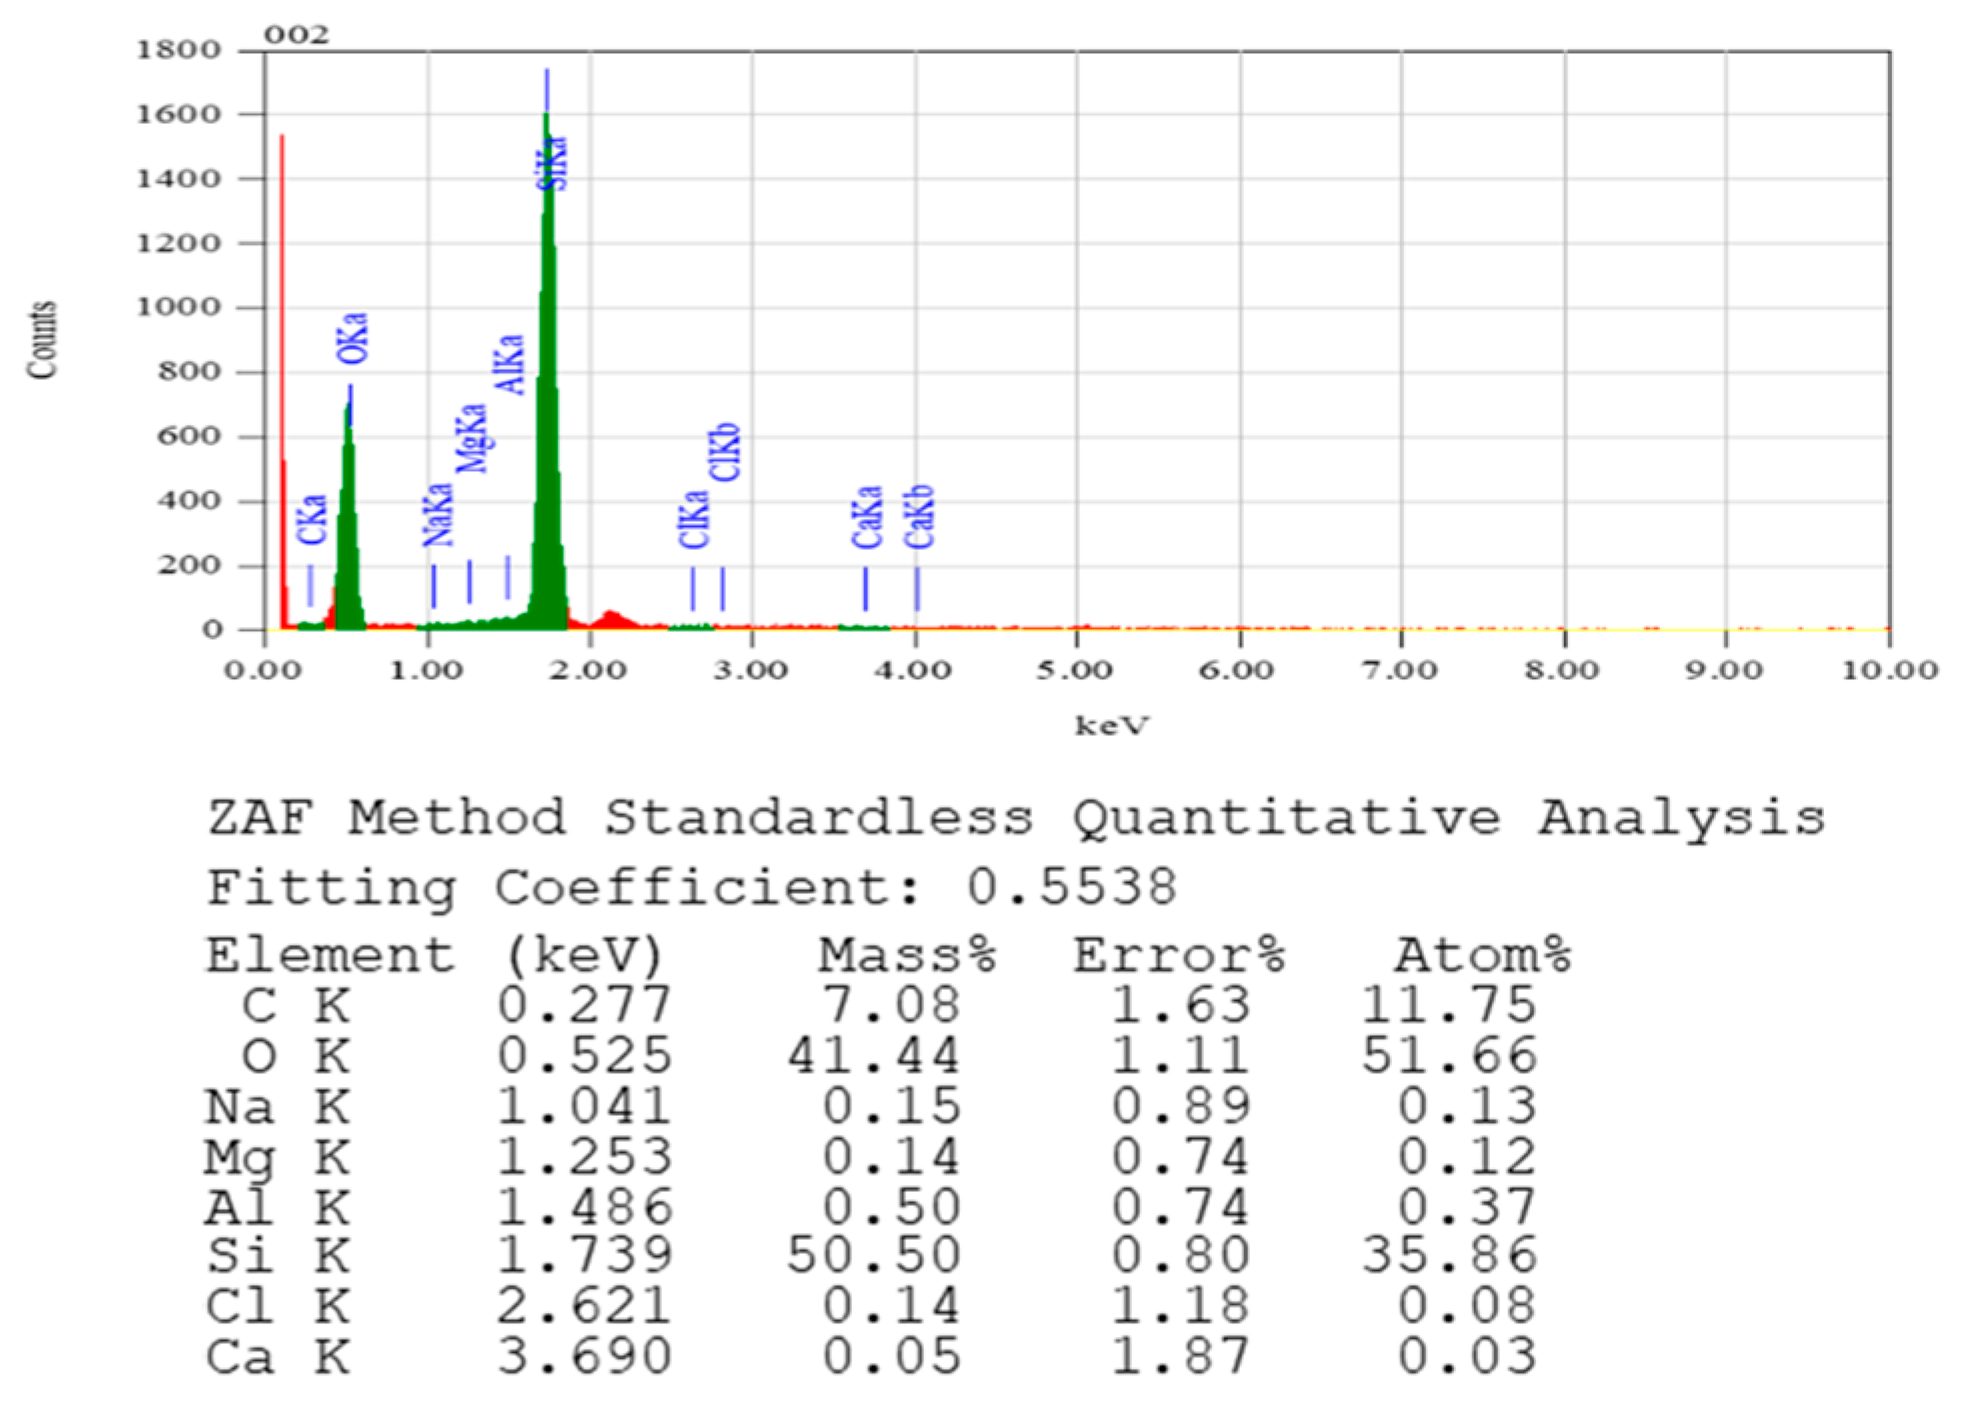
Task: Click the 002 spectrum title
Action: click(296, 35)
